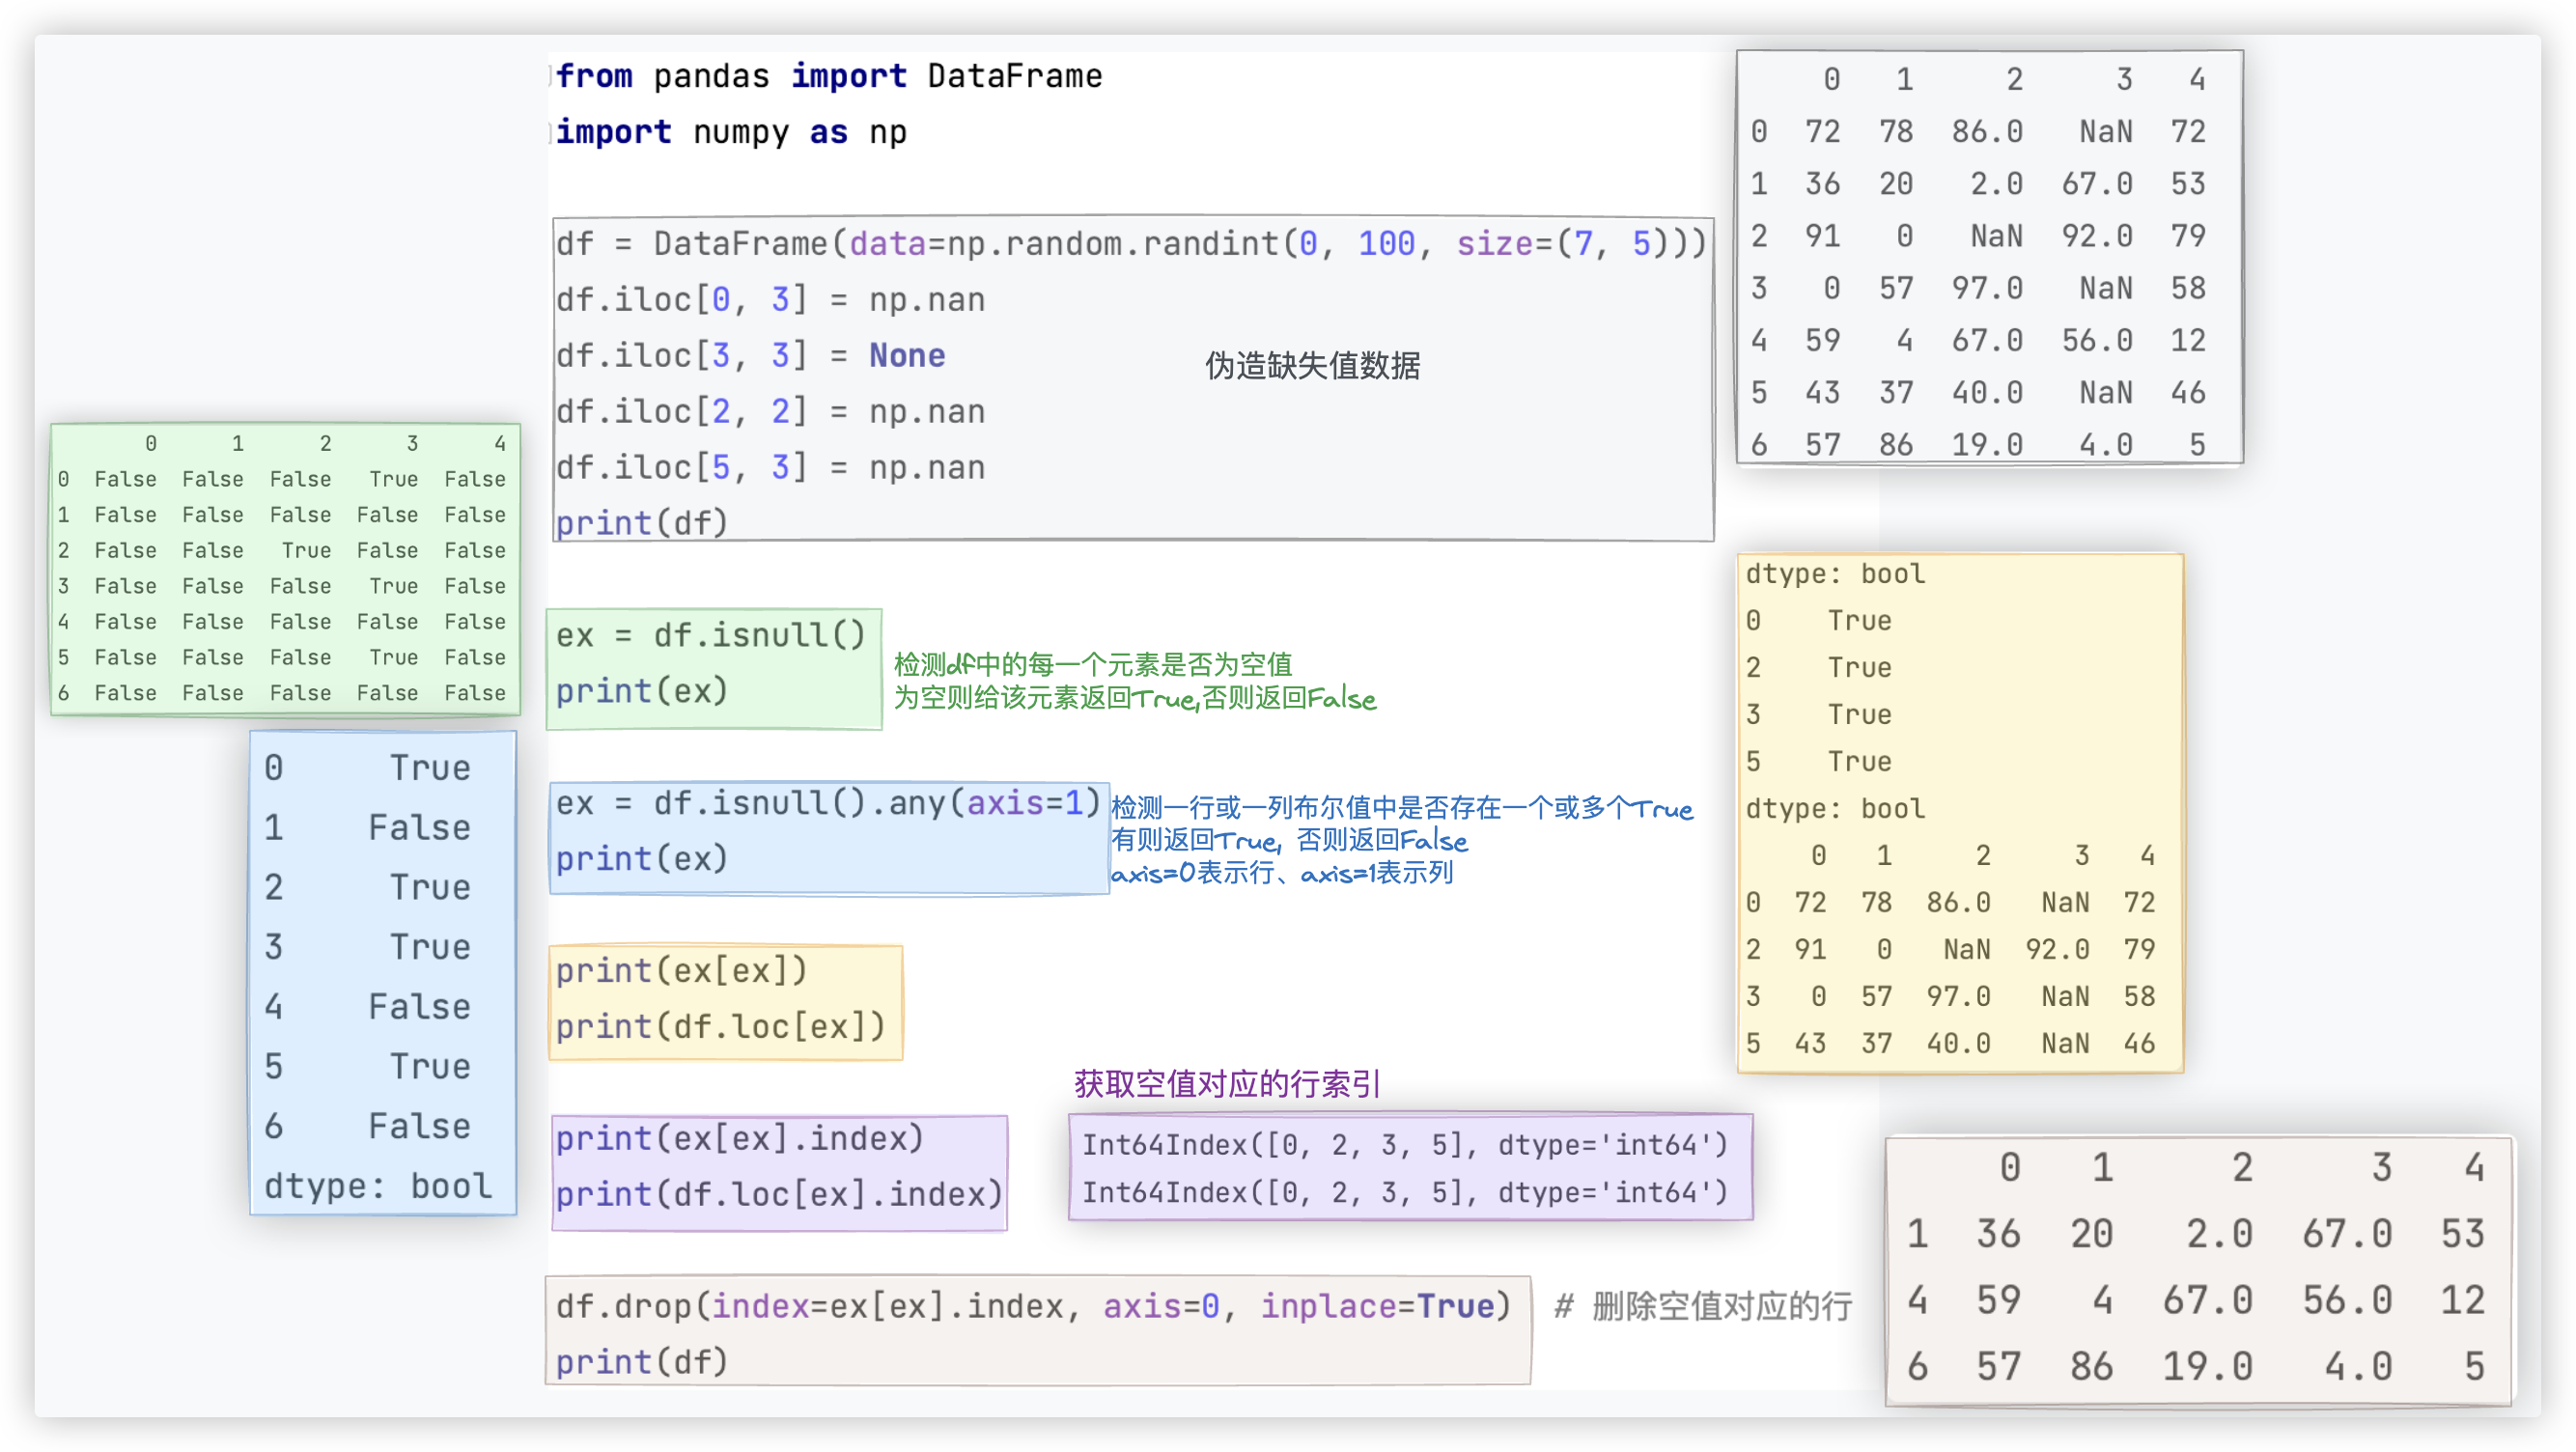Select the green True/False isnull output table

pyautogui.click(x=285, y=569)
